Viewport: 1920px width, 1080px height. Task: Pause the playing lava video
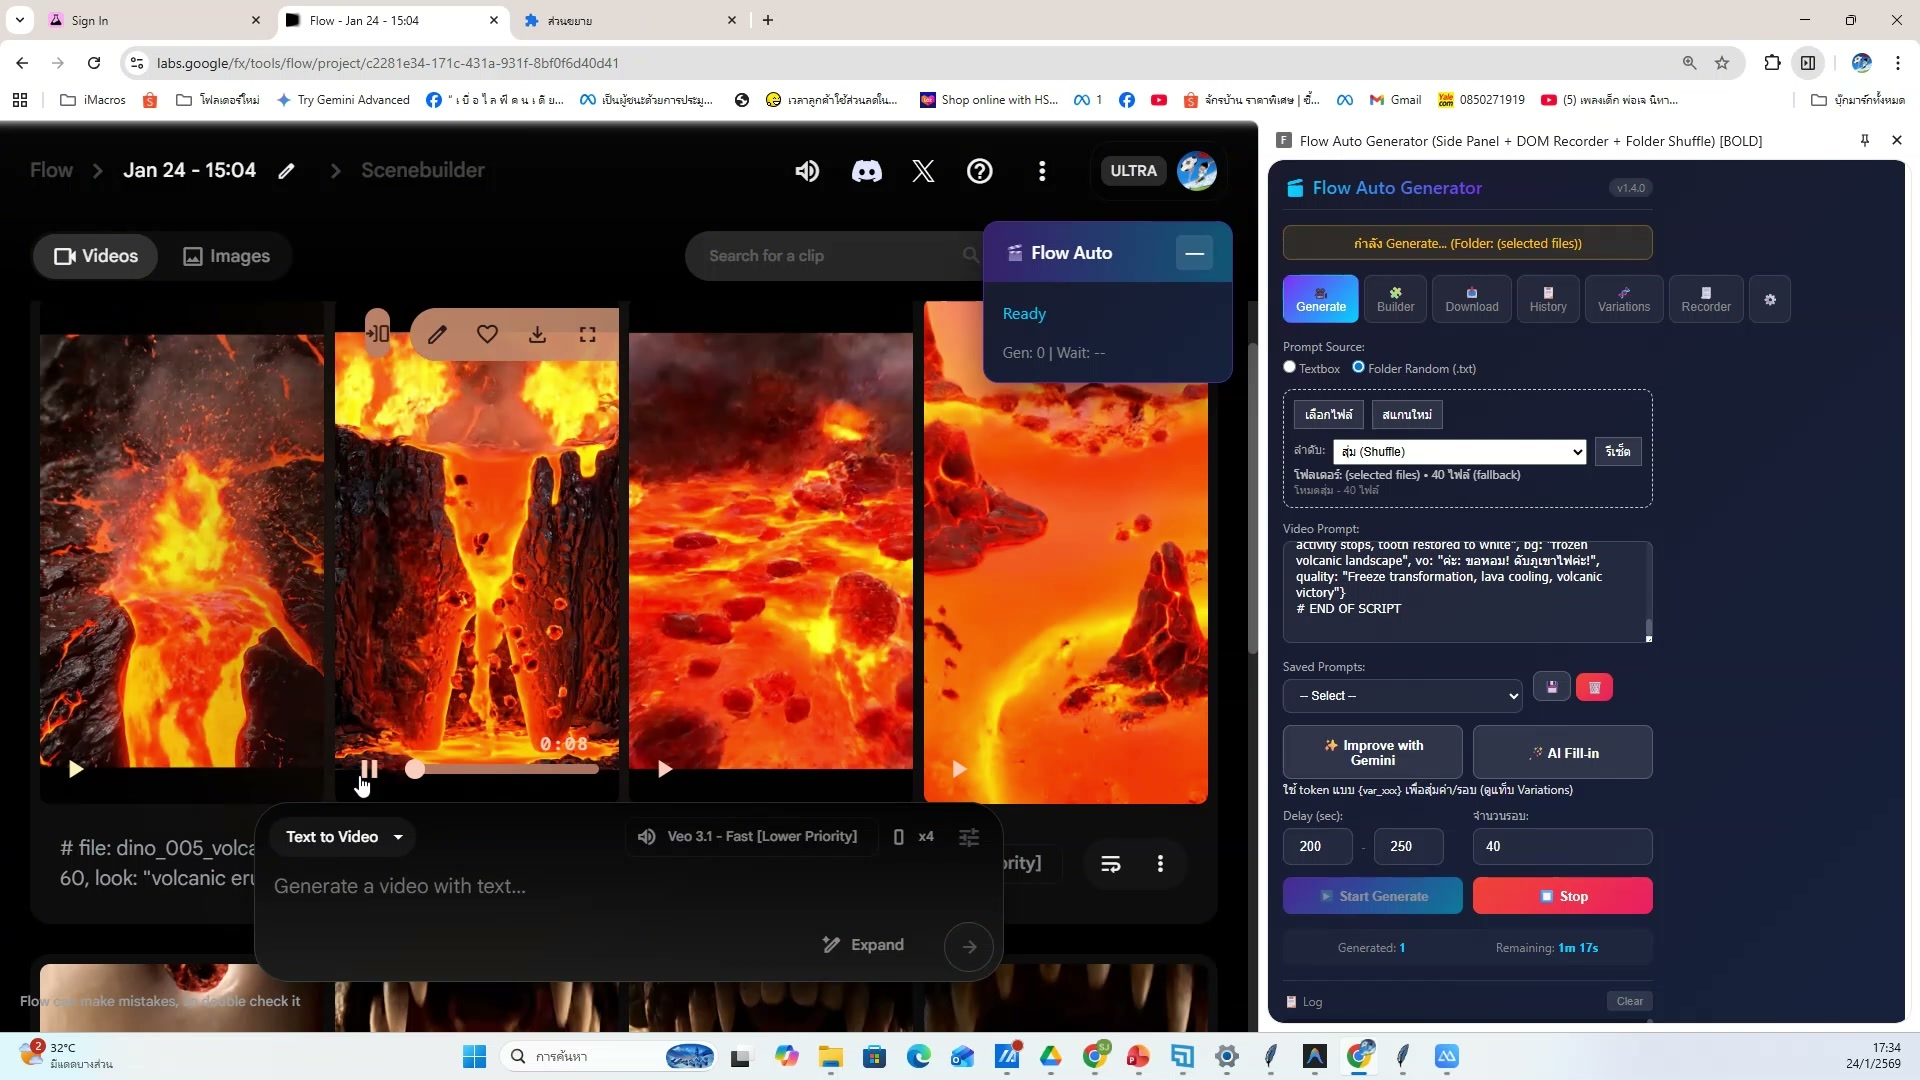click(x=369, y=769)
